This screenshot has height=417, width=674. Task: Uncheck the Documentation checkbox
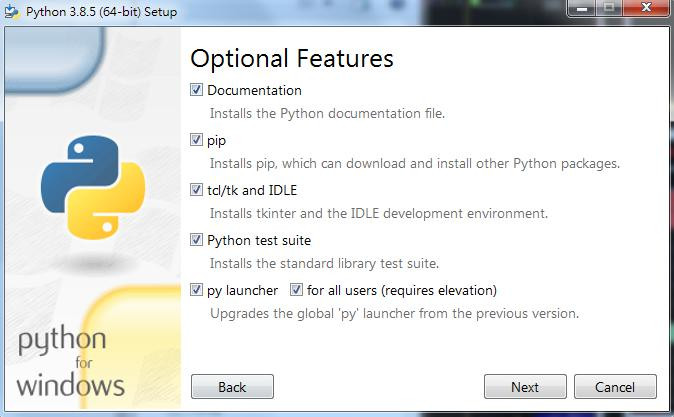[196, 90]
